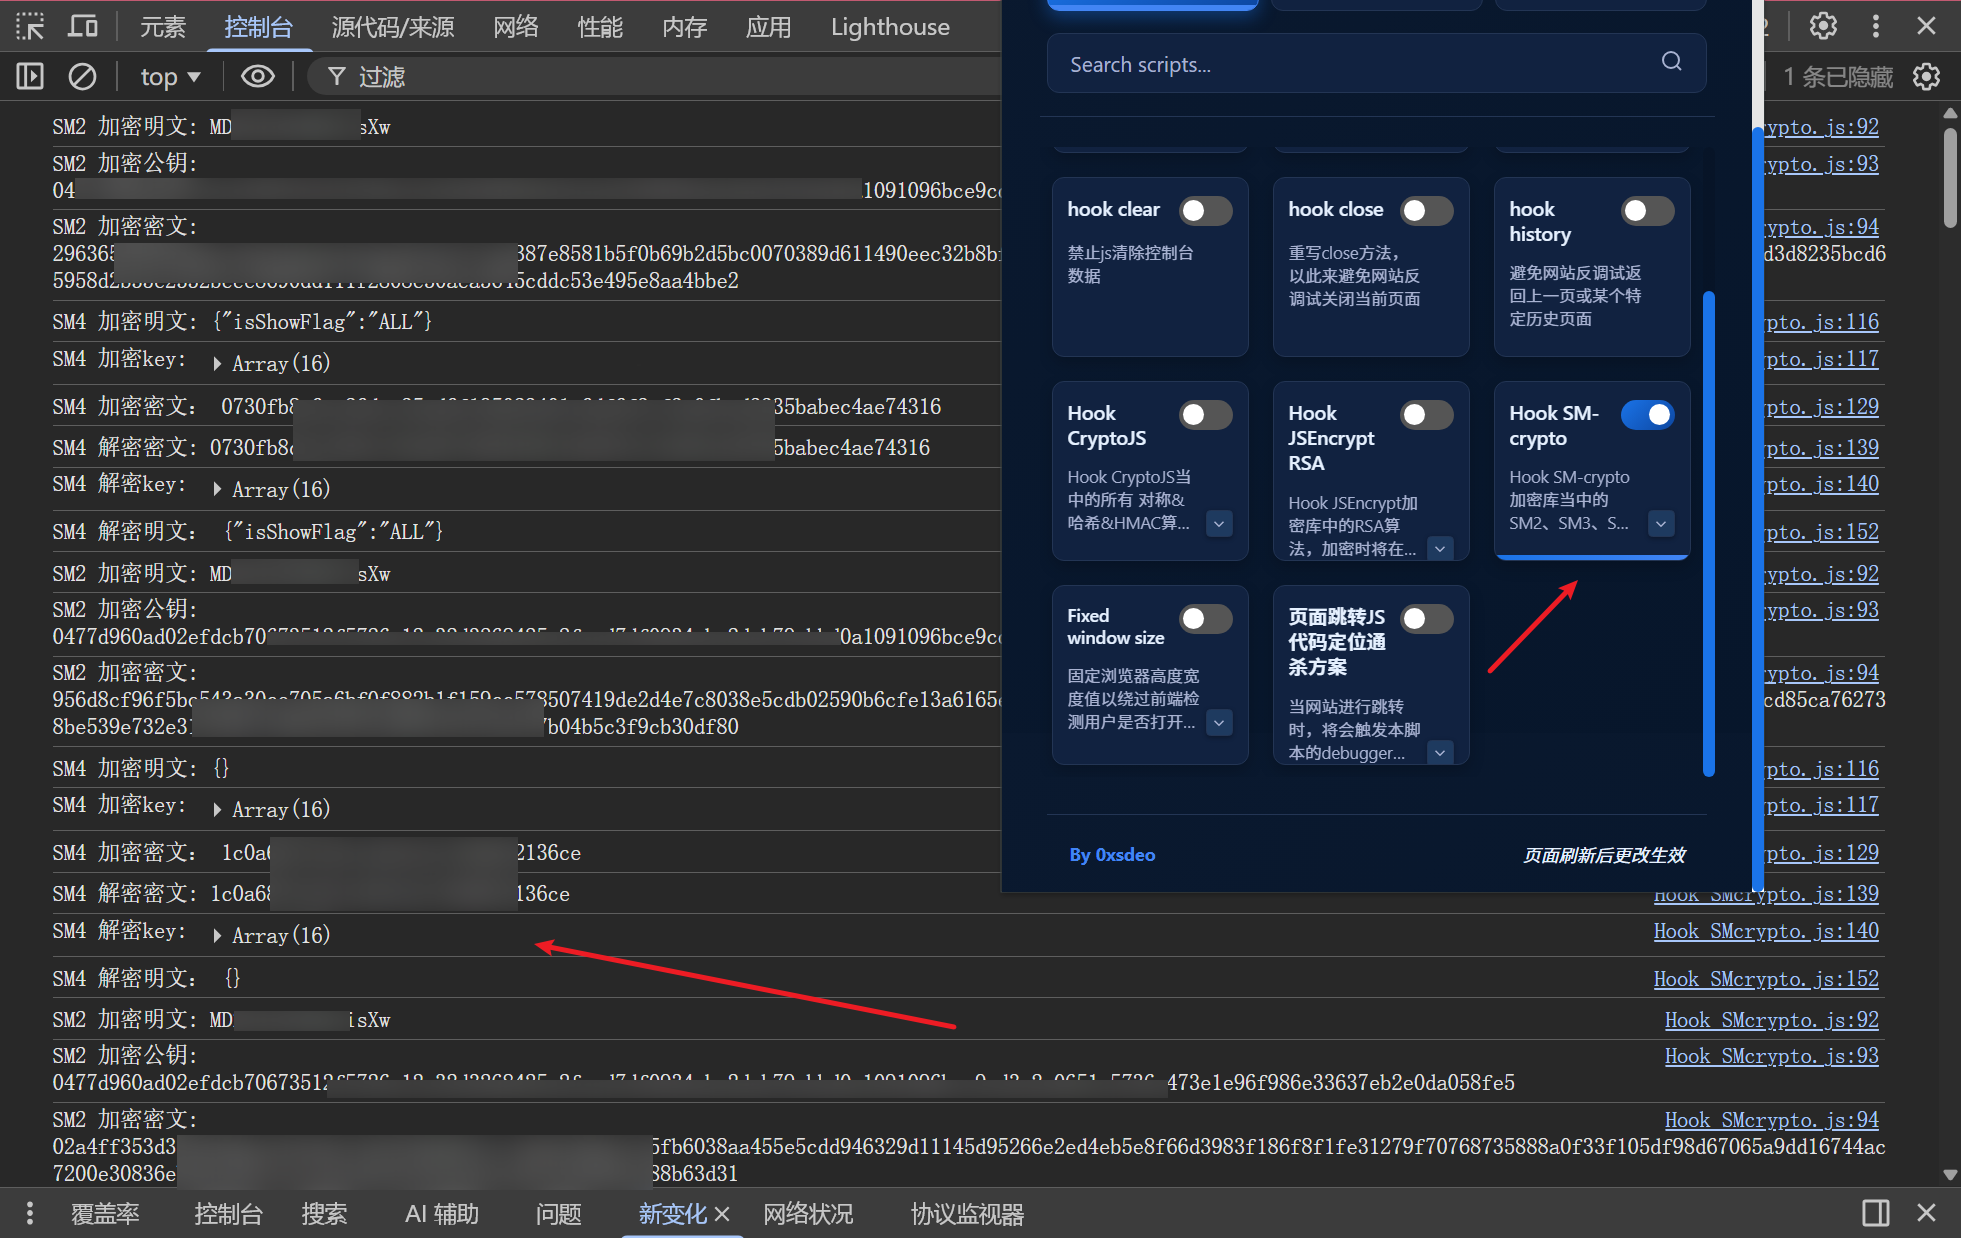
Task: Expand Array(16) under the first SM4 加密key
Action: coord(217,364)
